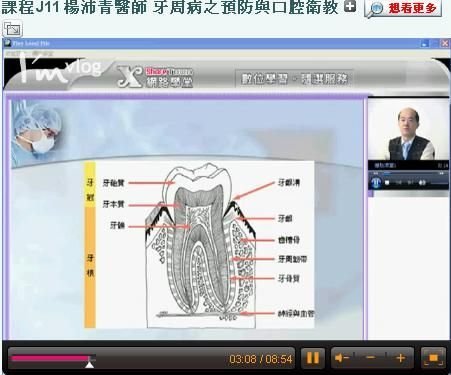Click the 牙本質 label on the diagram
Image resolution: width=451 pixels, height=375 pixels.
[x=113, y=204]
